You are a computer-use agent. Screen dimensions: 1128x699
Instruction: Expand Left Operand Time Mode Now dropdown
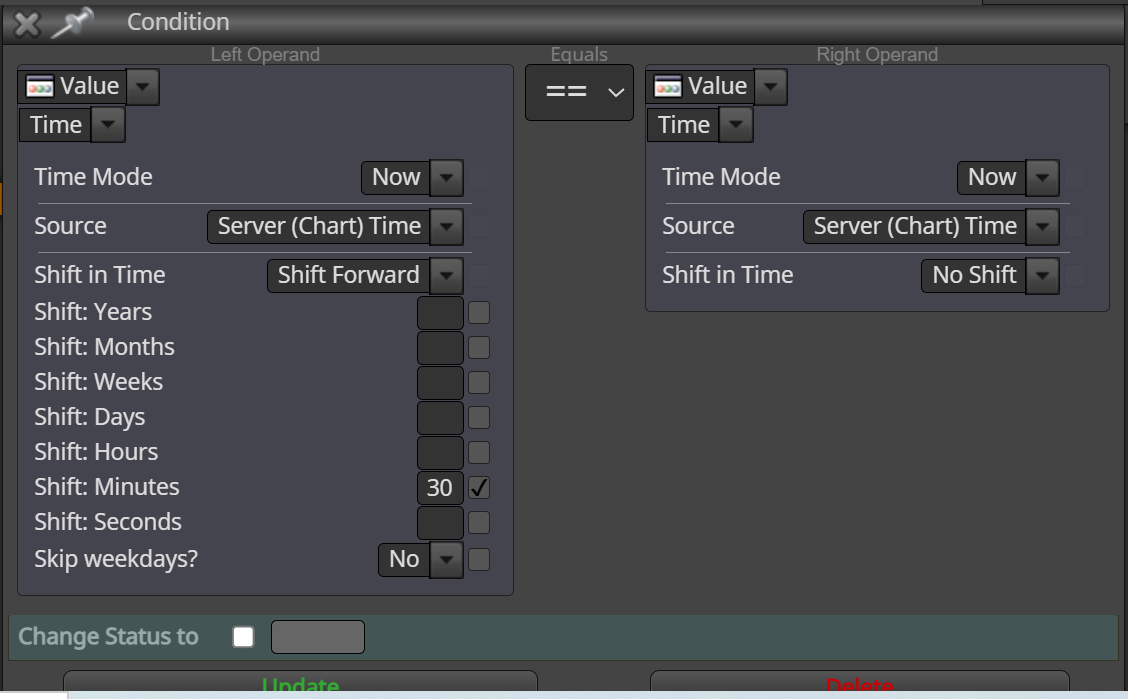tap(447, 177)
